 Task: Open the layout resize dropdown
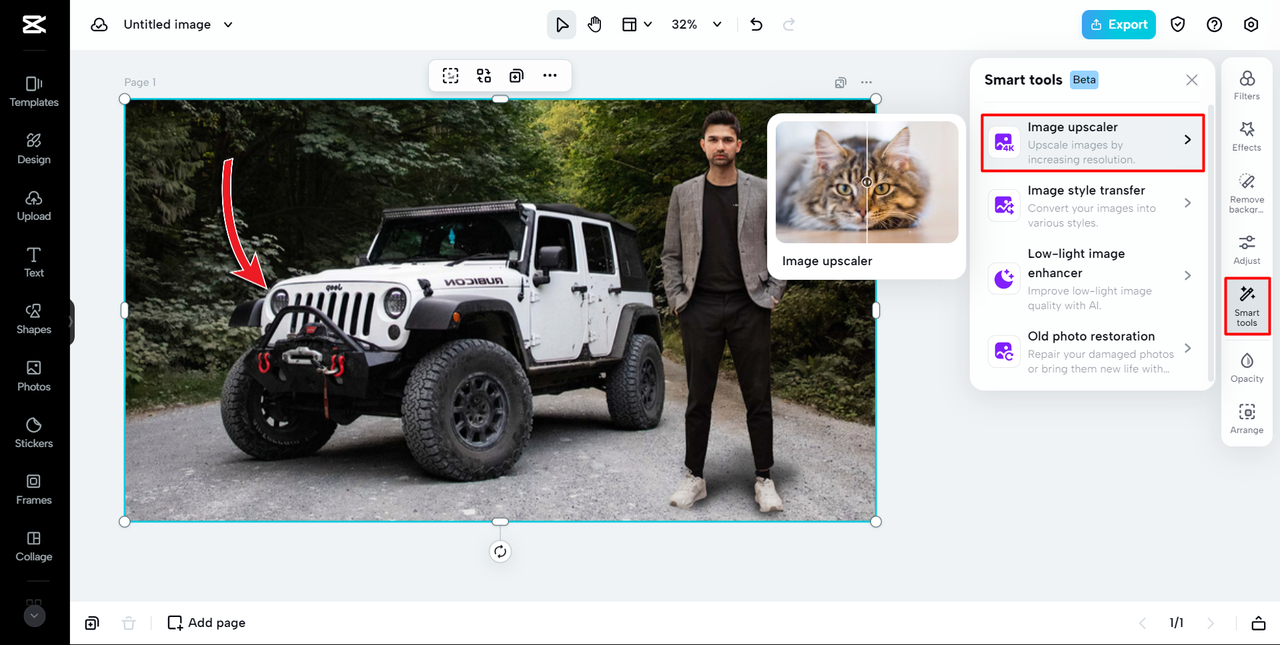click(637, 25)
